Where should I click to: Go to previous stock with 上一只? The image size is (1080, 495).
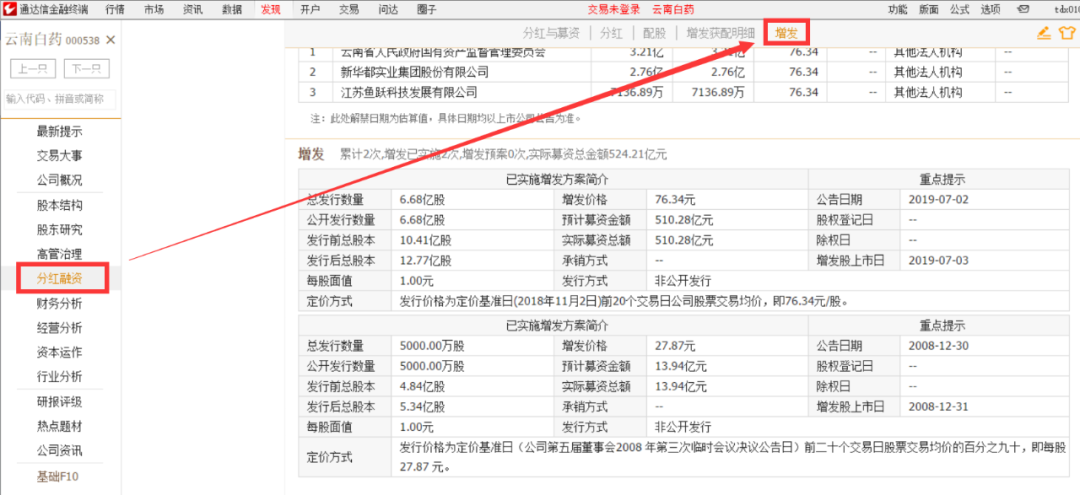pos(34,69)
